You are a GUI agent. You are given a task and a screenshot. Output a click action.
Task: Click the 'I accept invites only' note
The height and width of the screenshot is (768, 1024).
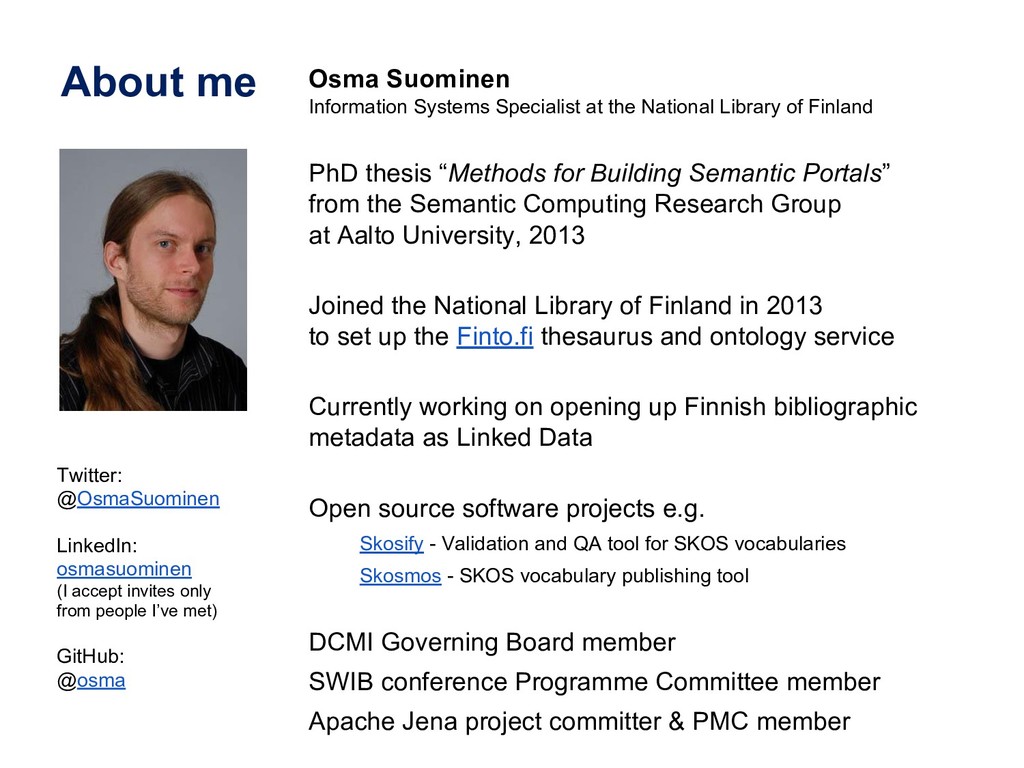(x=133, y=591)
